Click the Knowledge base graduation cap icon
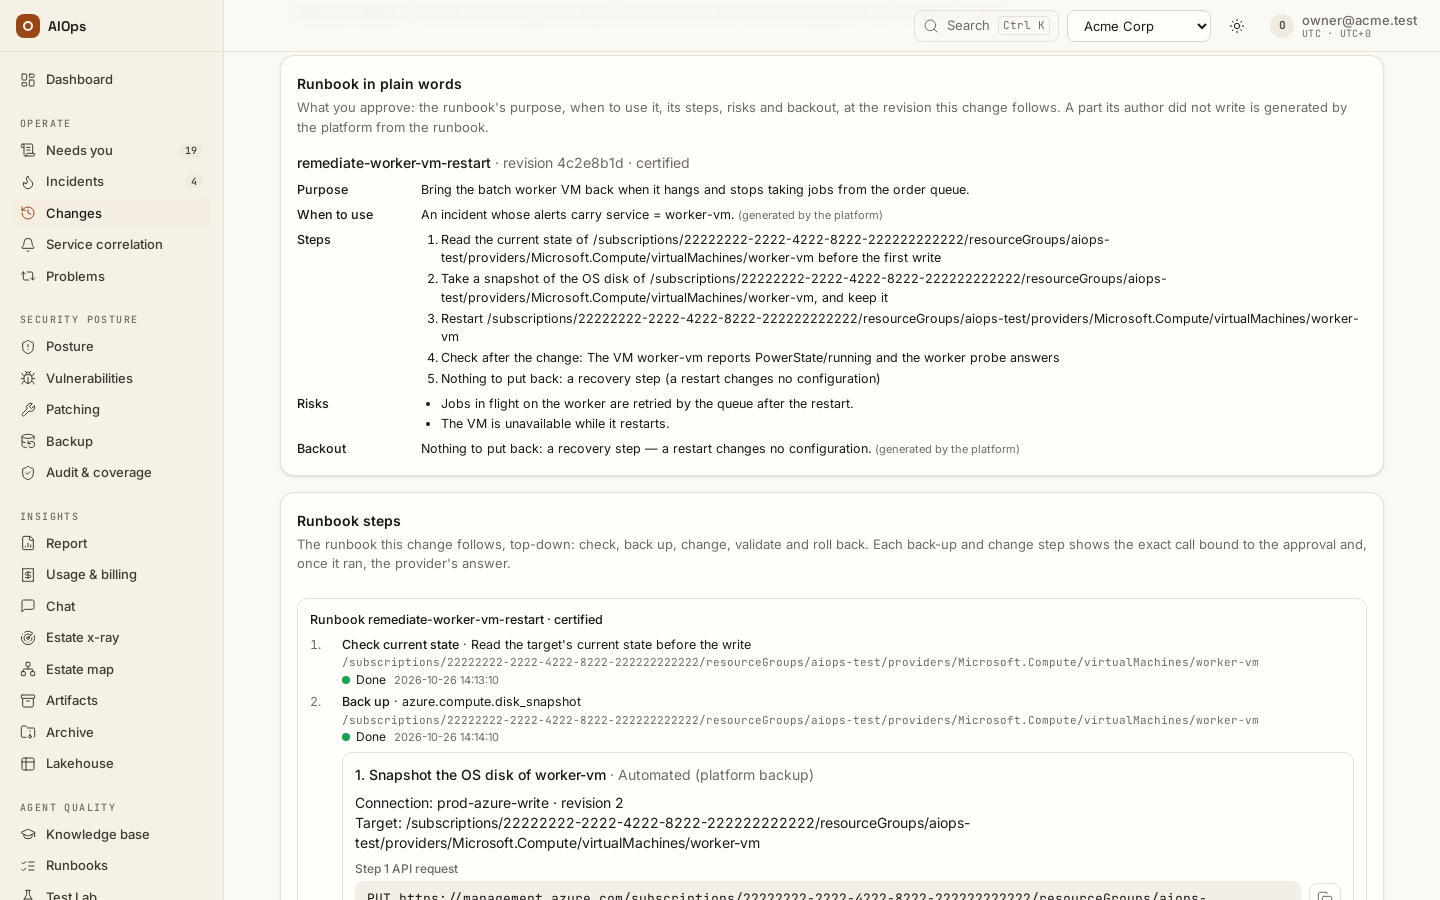The image size is (1440, 900). pyautogui.click(x=28, y=835)
